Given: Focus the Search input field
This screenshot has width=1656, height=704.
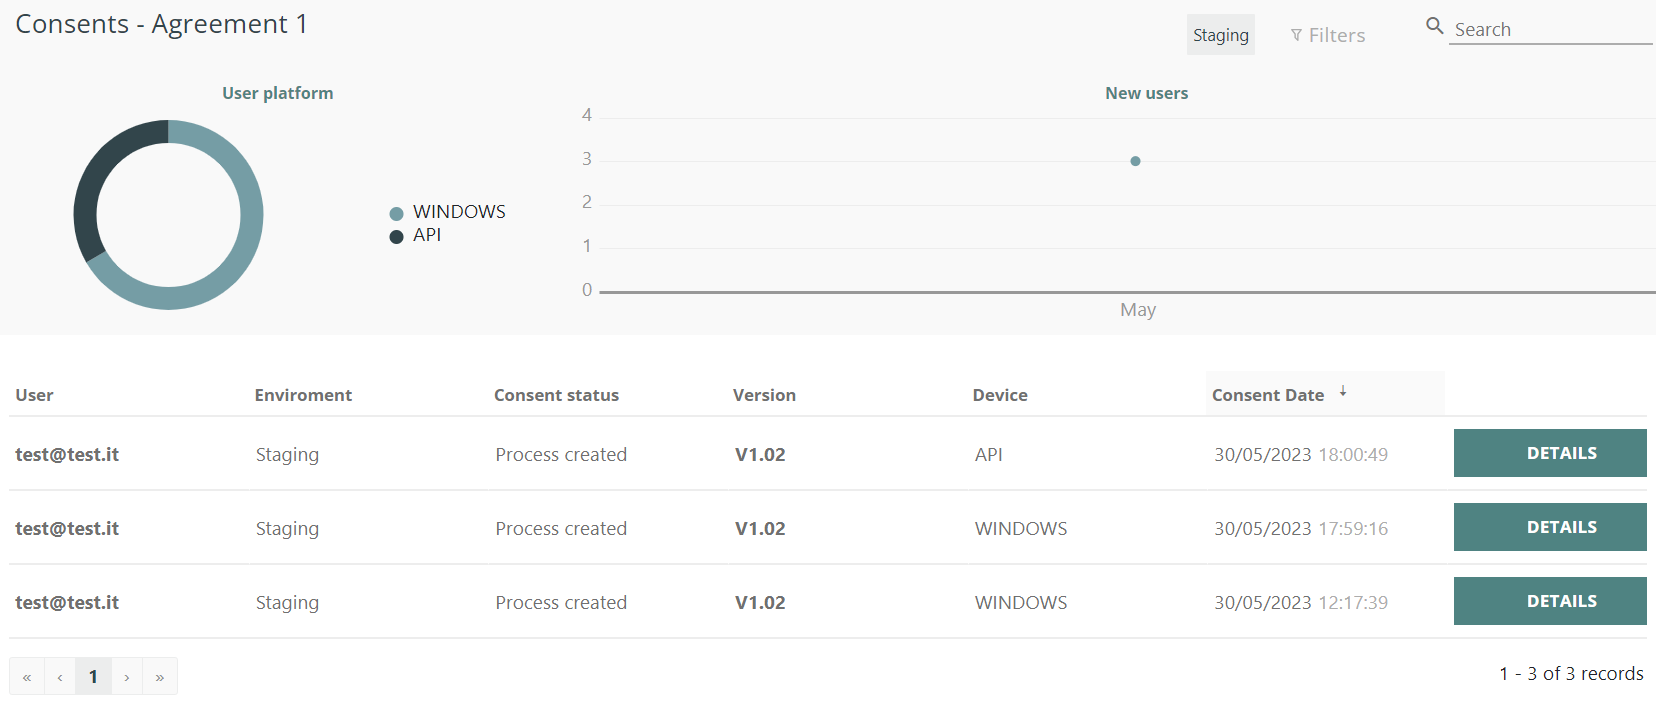Looking at the screenshot, I should coord(1549,30).
